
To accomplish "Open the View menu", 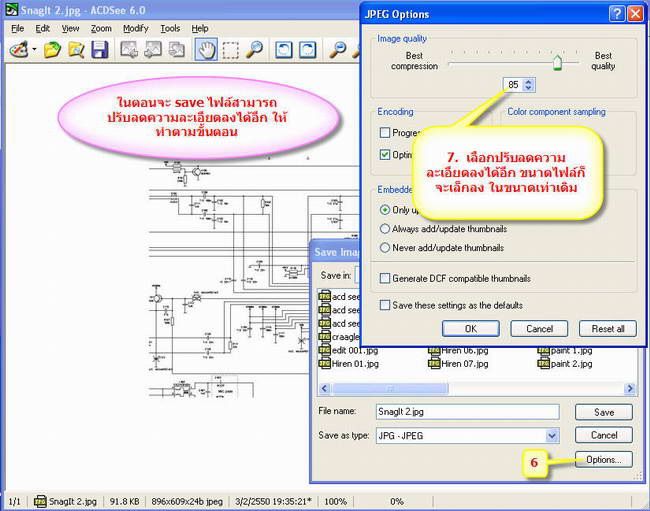I will click(x=70, y=28).
